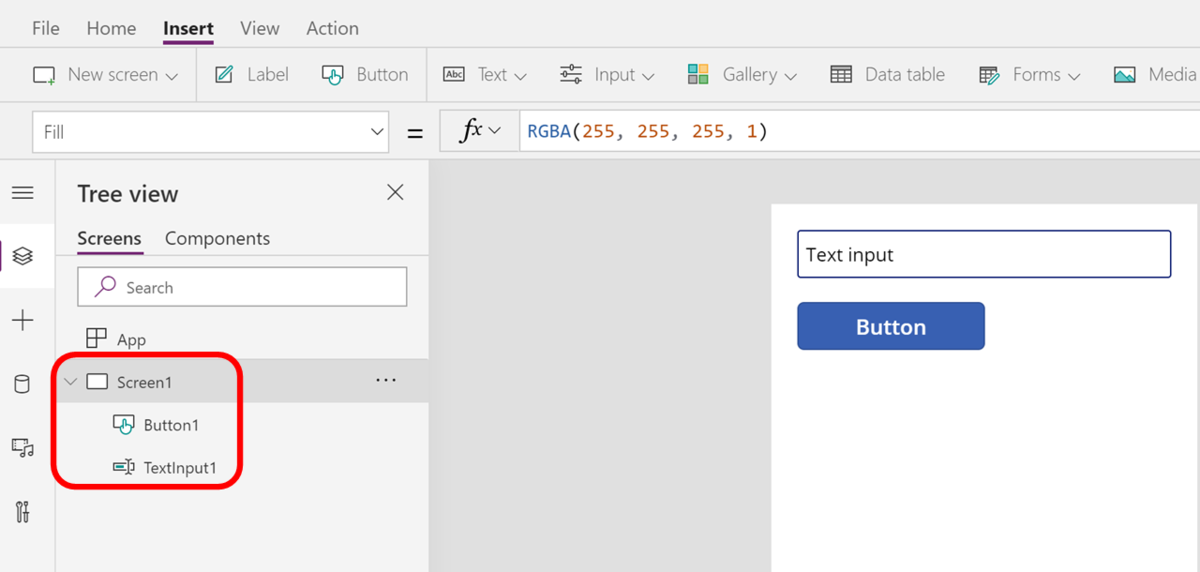Open the Action tab

332,28
